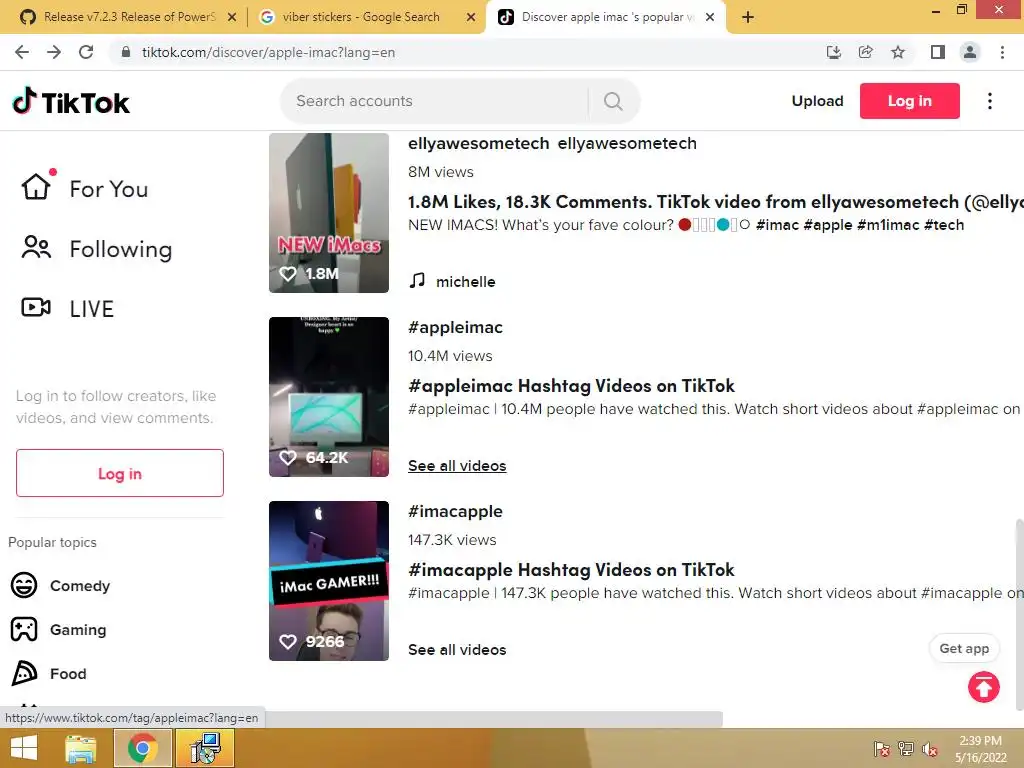Click the Get app button

[964, 648]
